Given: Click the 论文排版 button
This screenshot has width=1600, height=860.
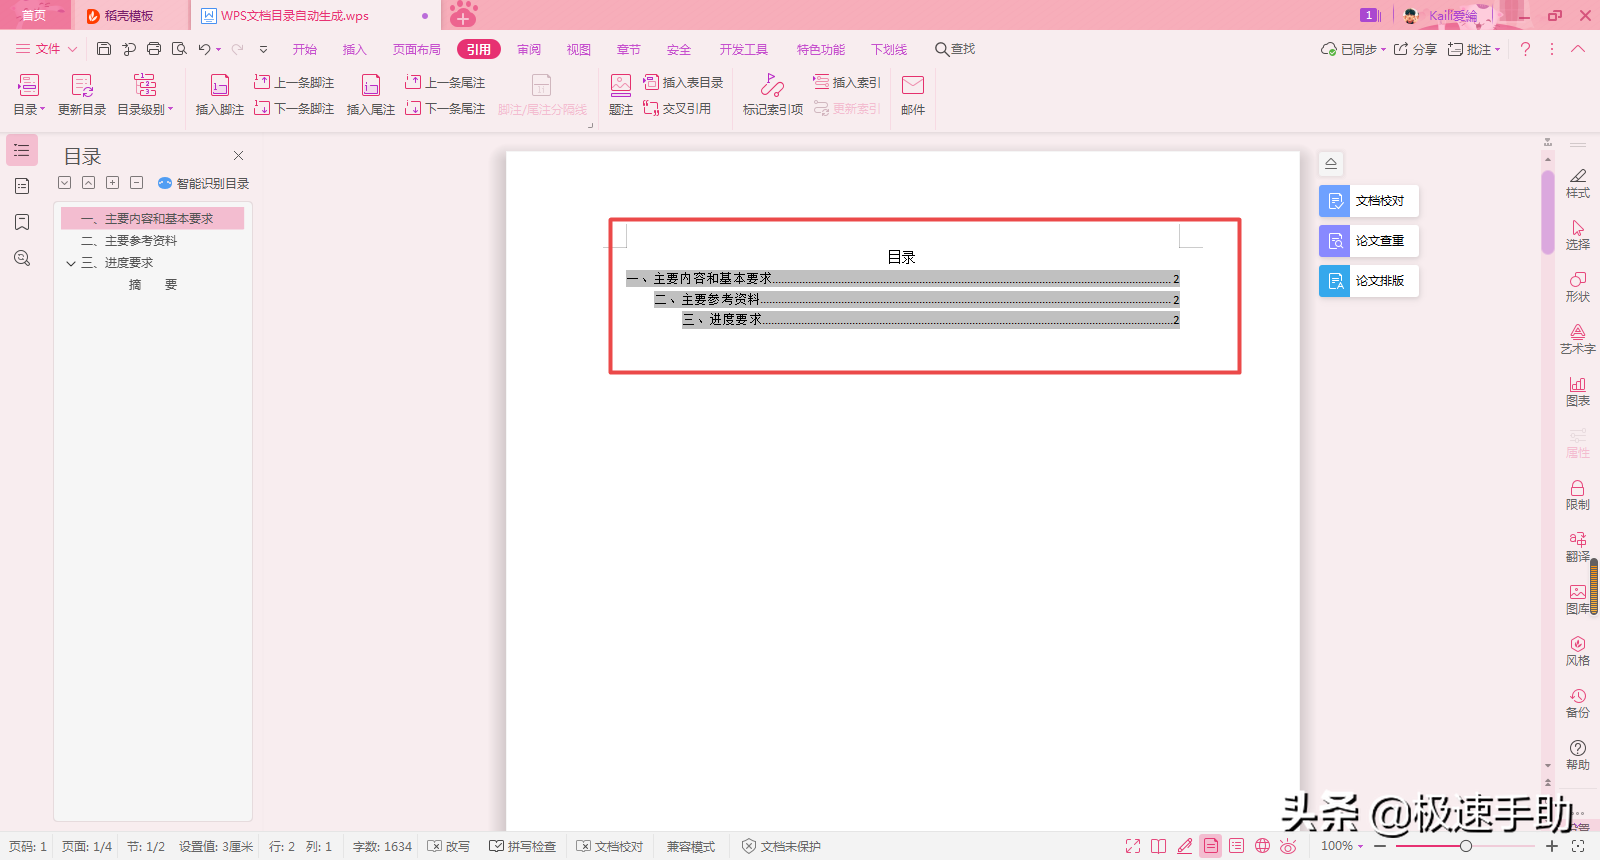Looking at the screenshot, I should coord(1369,281).
